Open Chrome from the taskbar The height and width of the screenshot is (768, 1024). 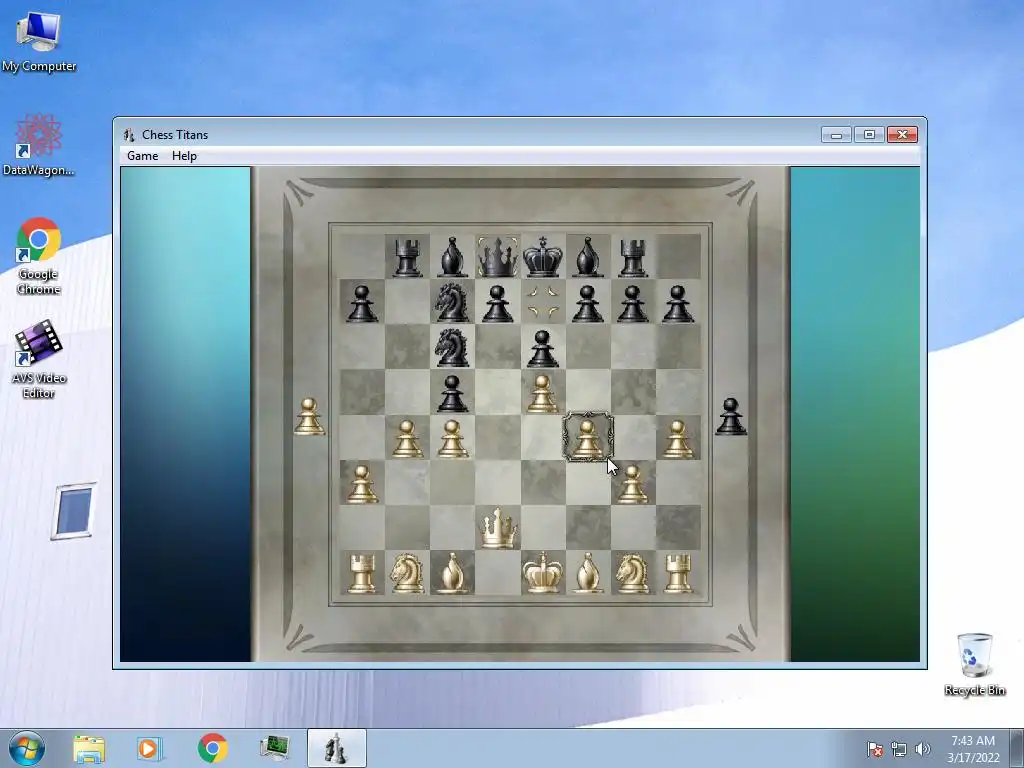(212, 748)
